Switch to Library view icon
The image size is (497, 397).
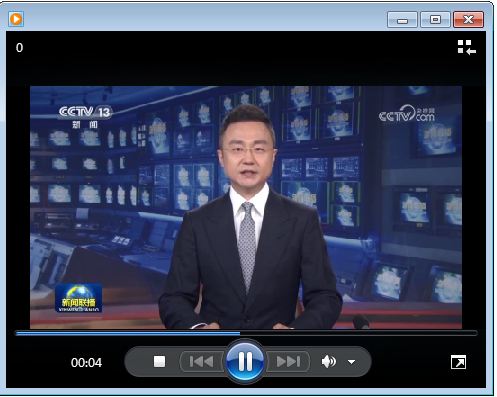[466, 47]
